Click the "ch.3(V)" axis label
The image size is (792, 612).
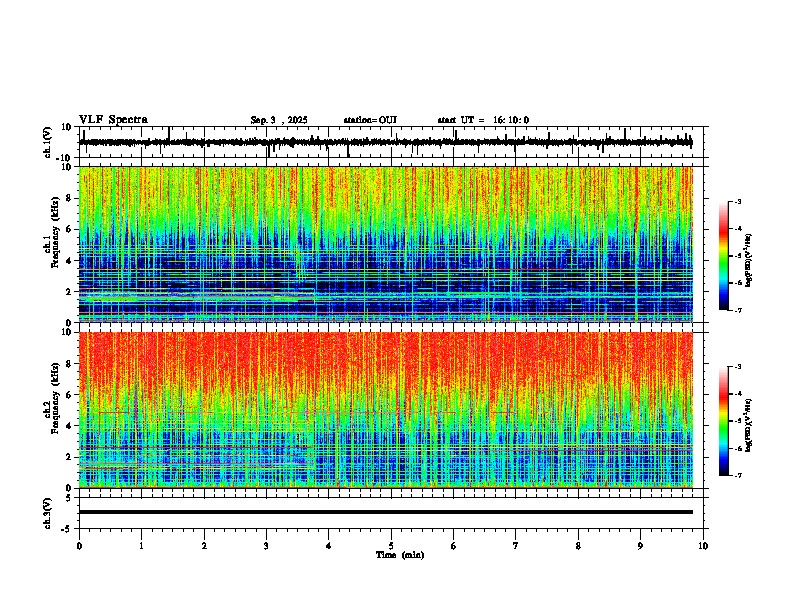point(47,514)
